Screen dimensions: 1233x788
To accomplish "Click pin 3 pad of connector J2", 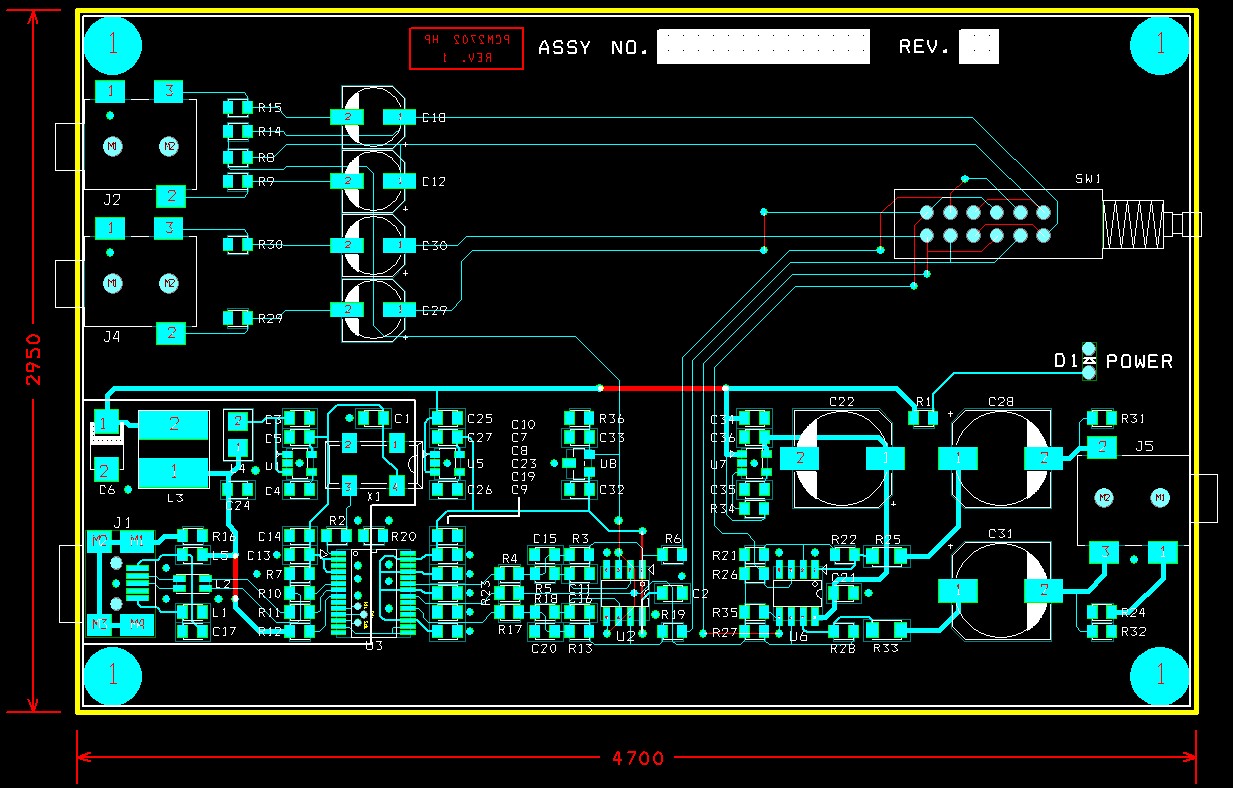I will (169, 92).
